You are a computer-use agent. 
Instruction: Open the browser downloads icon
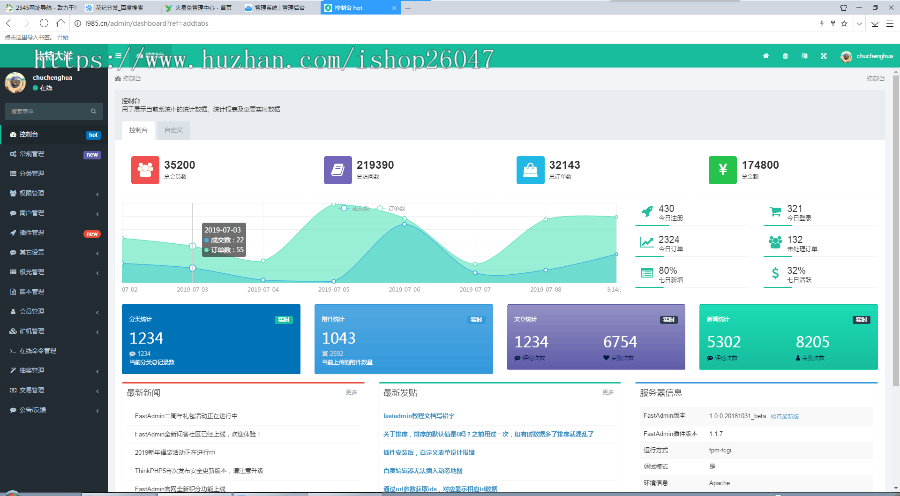click(875, 24)
